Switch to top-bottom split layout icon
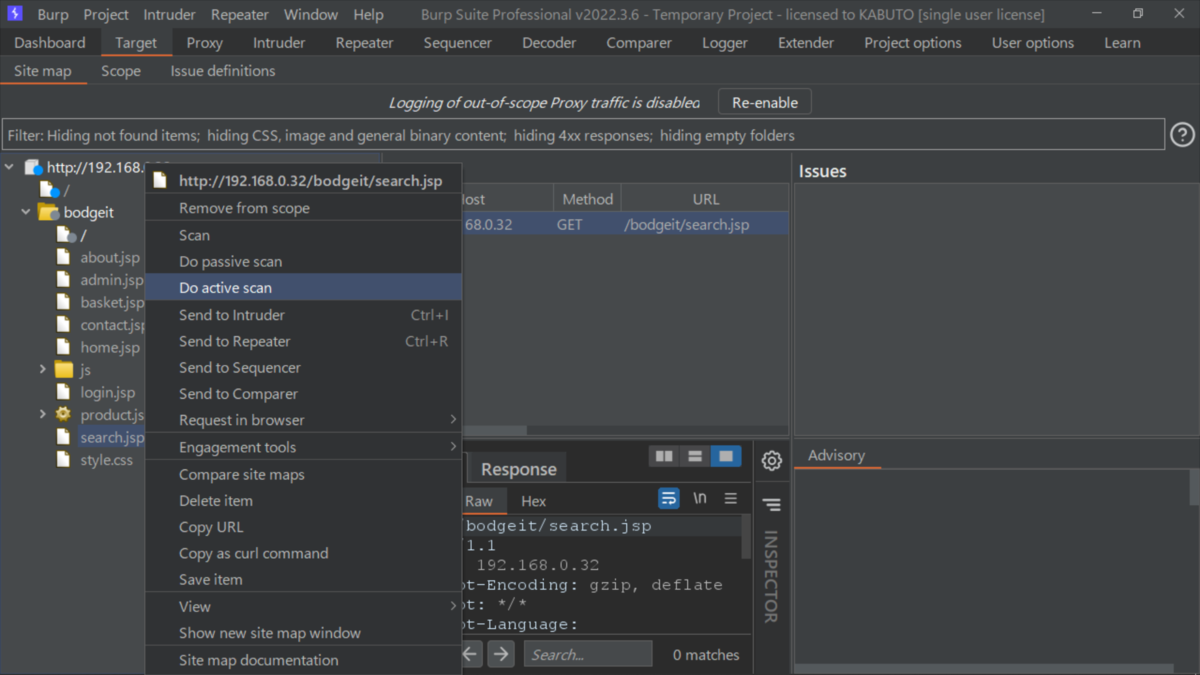 [x=695, y=456]
